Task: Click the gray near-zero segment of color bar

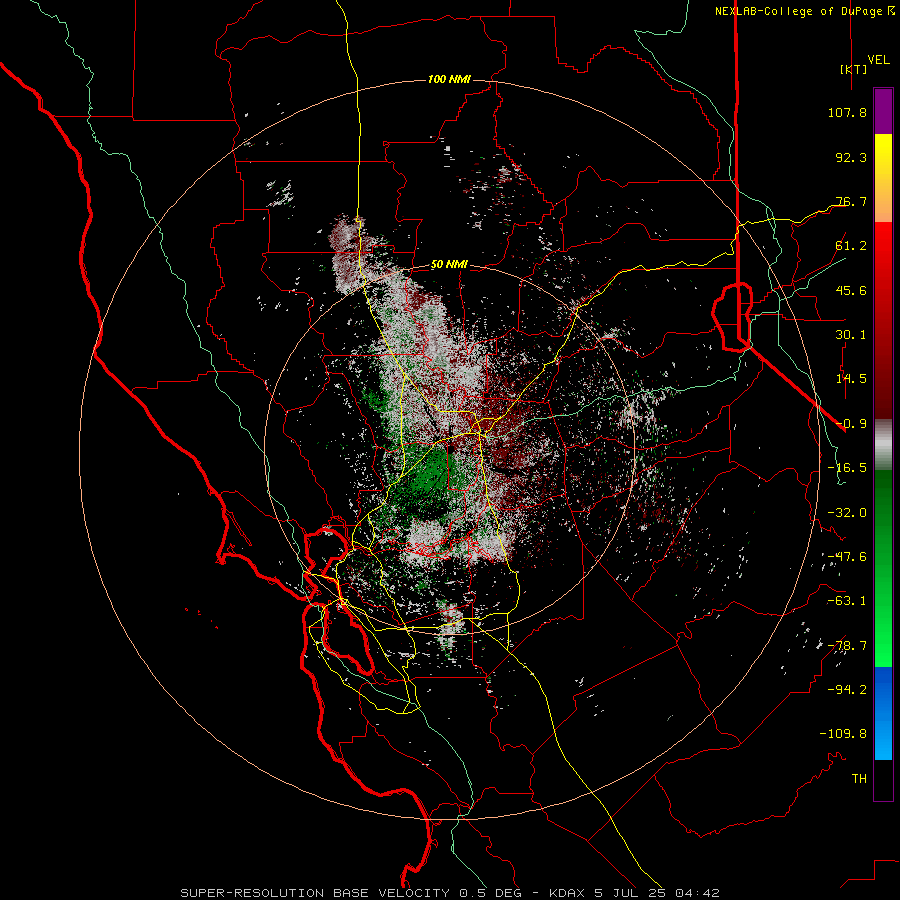Action: 883,445
